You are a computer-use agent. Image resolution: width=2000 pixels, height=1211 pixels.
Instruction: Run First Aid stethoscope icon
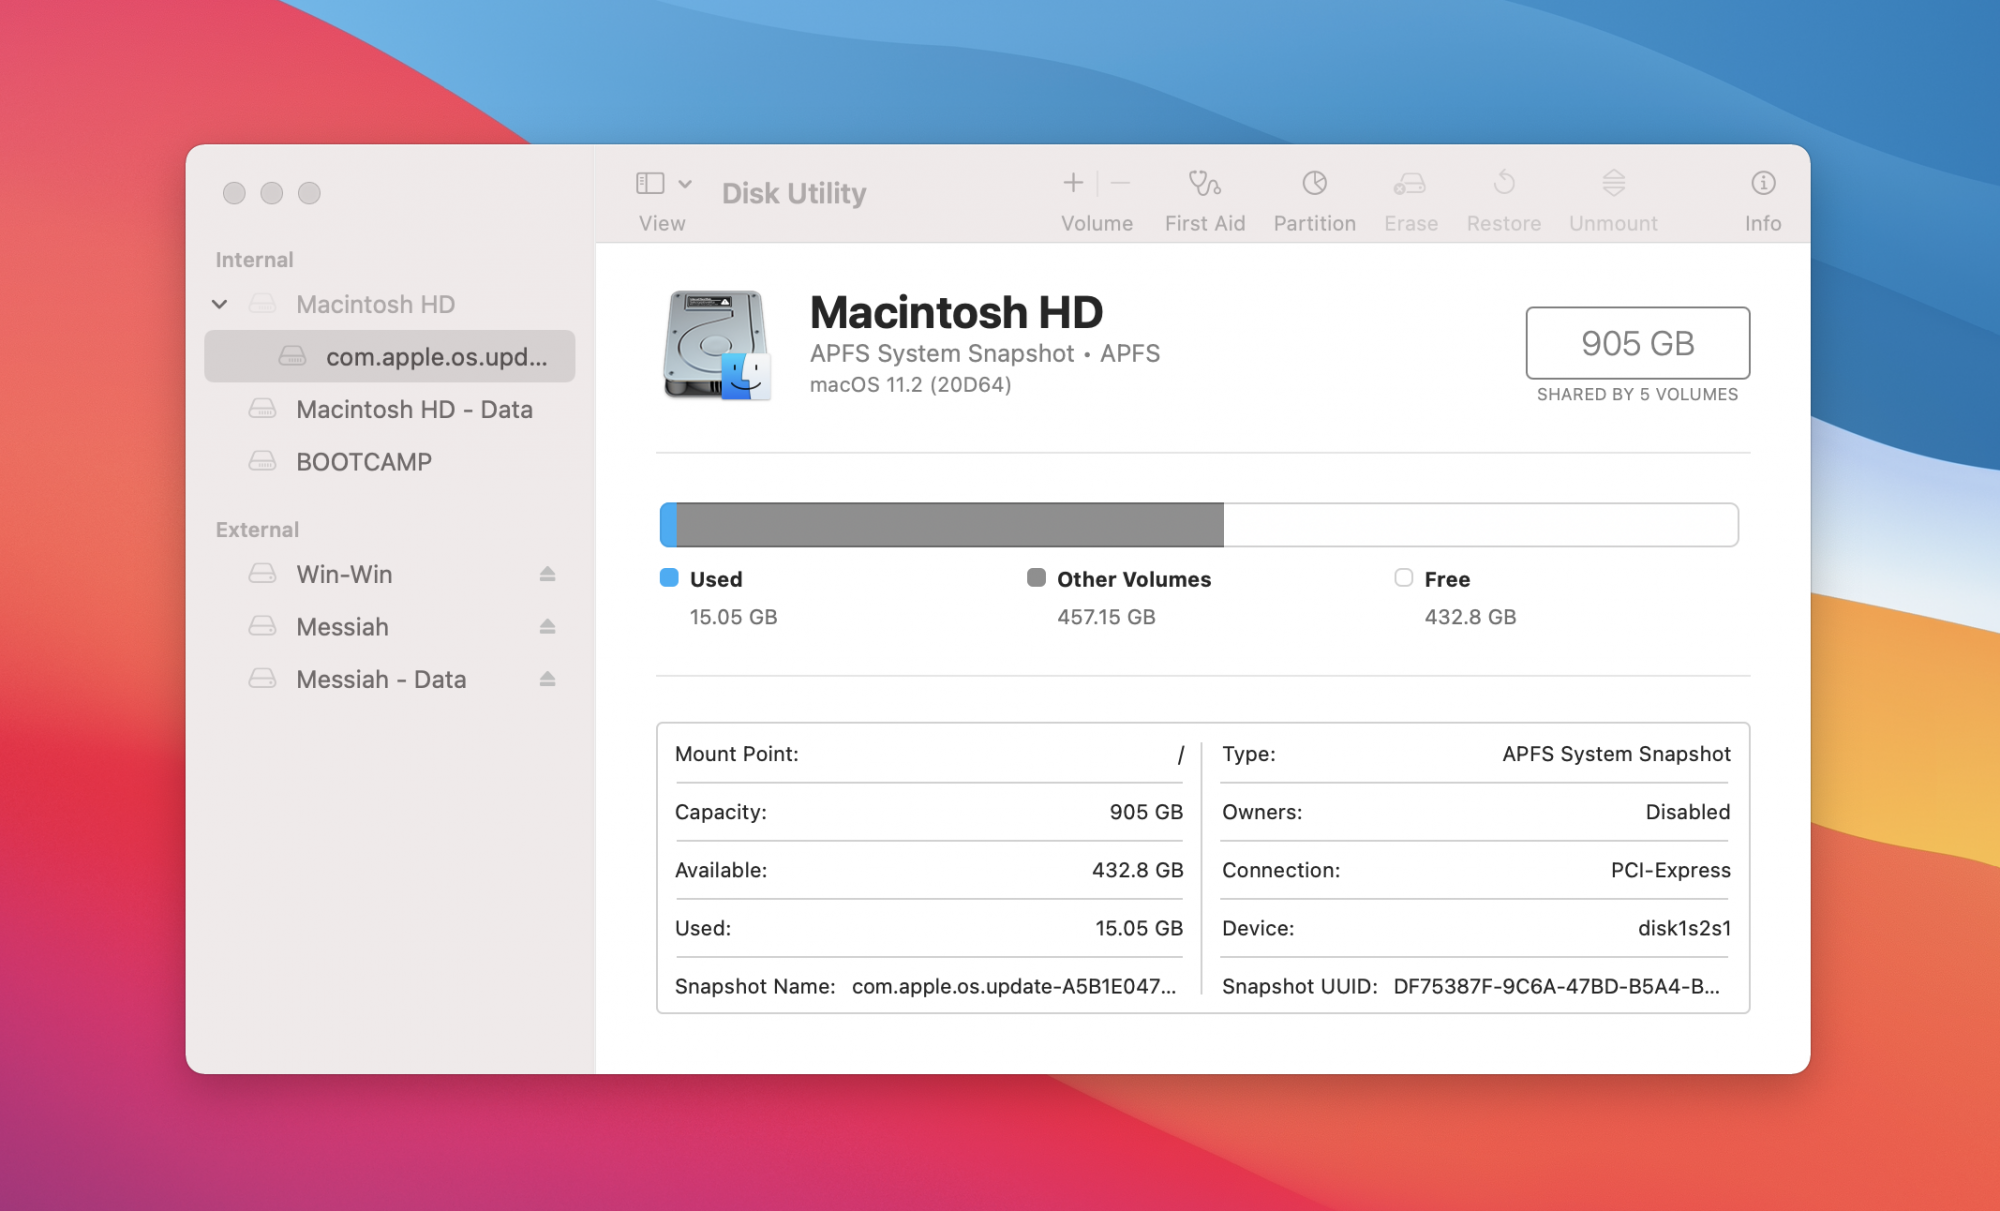1205,183
